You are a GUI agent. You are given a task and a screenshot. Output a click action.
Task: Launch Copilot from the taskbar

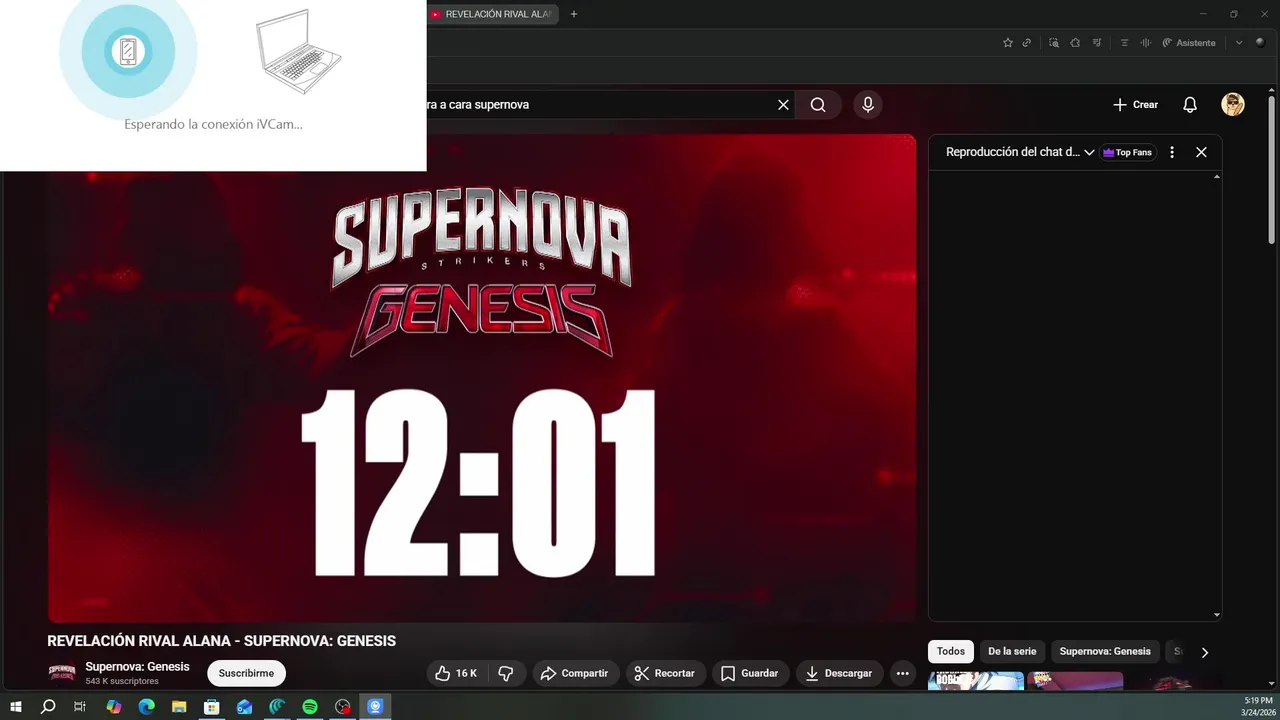tap(114, 707)
